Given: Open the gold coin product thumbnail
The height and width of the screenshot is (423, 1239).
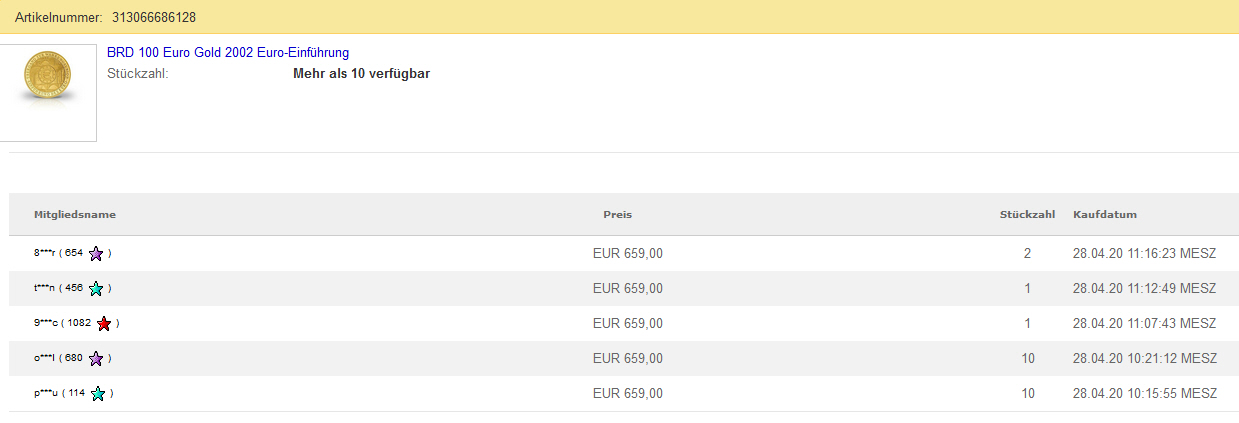Looking at the screenshot, I should click(47, 92).
